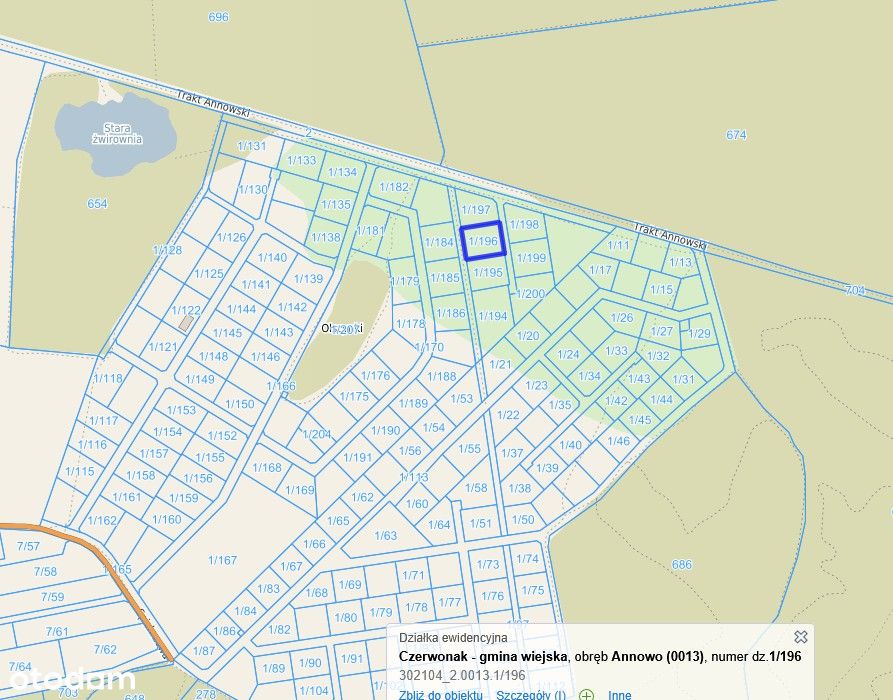
Task: Click parcel 1/50 label
Action: pos(523,519)
